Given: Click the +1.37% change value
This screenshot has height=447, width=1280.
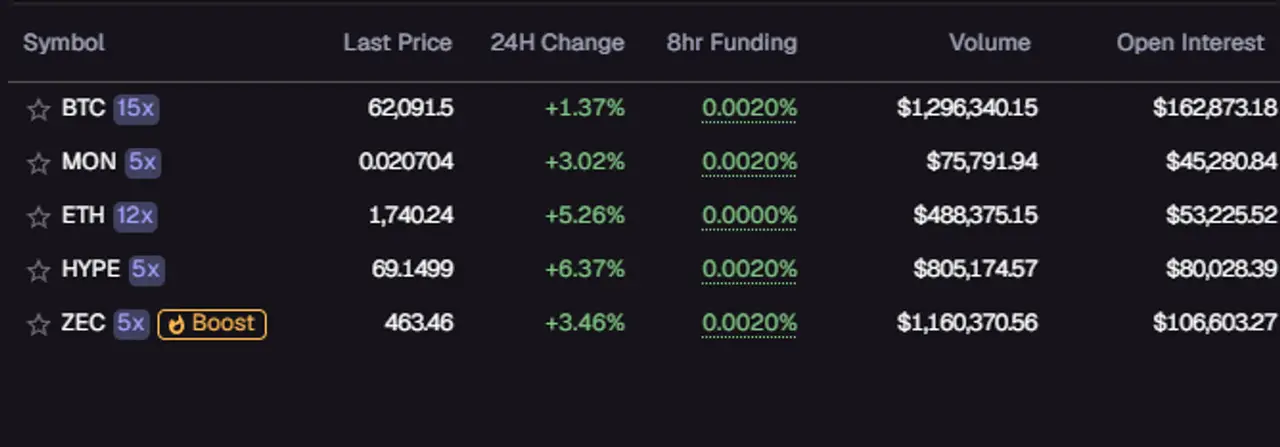Looking at the screenshot, I should 585,108.
